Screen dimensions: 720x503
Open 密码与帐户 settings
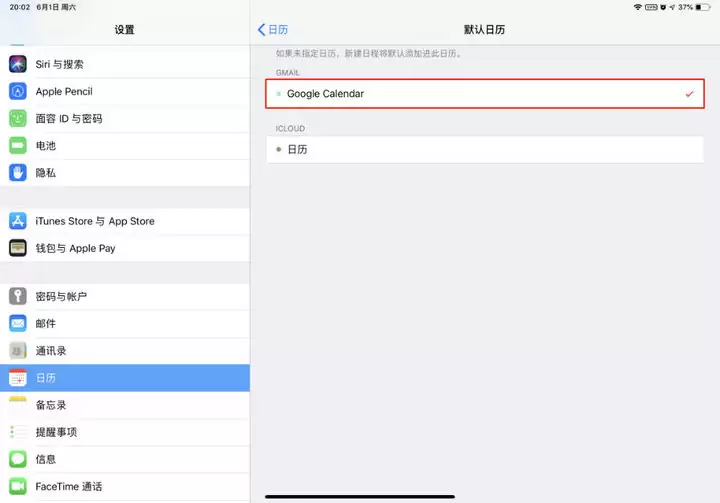click(125, 296)
